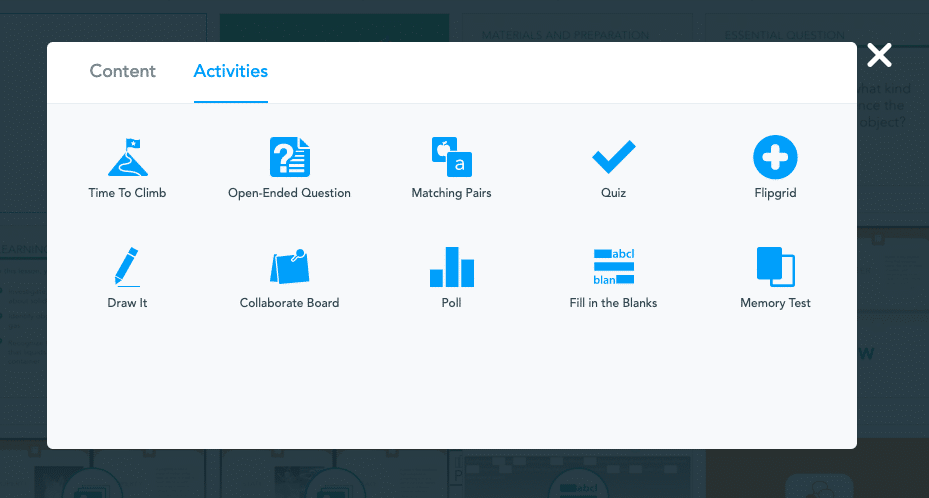
Task: Select the Time To Climb mountain icon
Action: click(127, 158)
